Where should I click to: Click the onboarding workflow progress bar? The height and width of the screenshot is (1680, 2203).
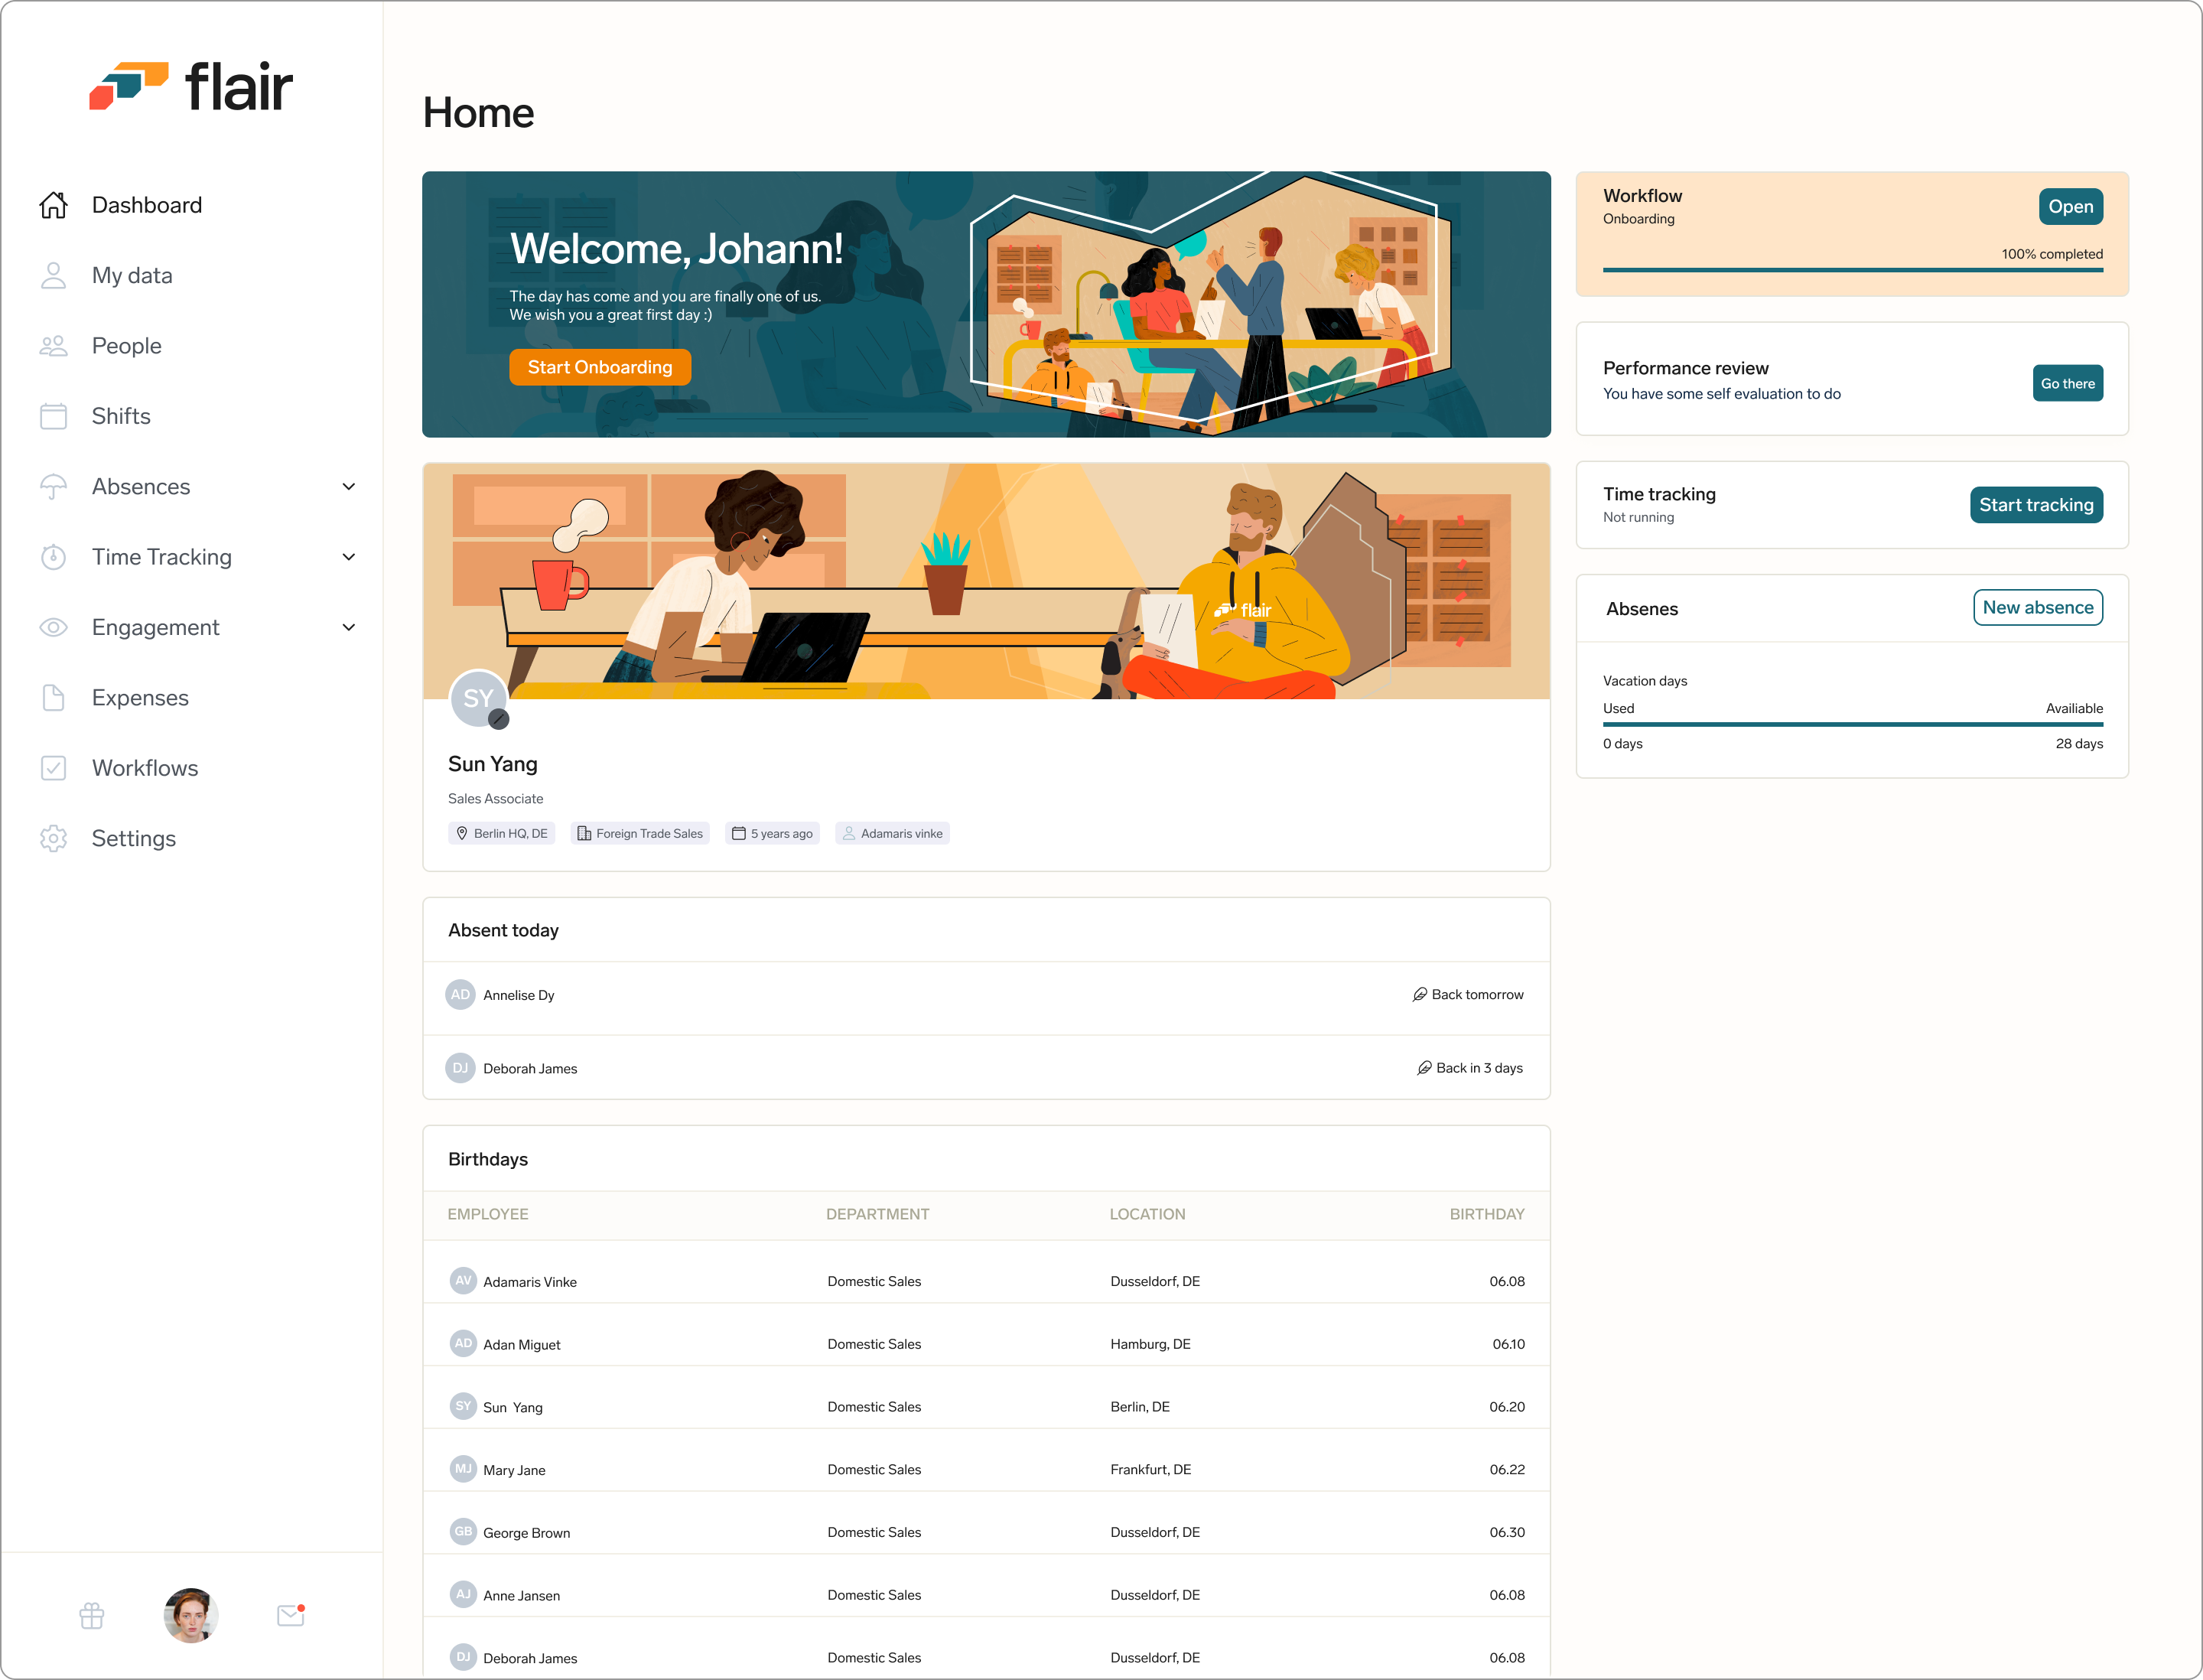(x=1851, y=269)
